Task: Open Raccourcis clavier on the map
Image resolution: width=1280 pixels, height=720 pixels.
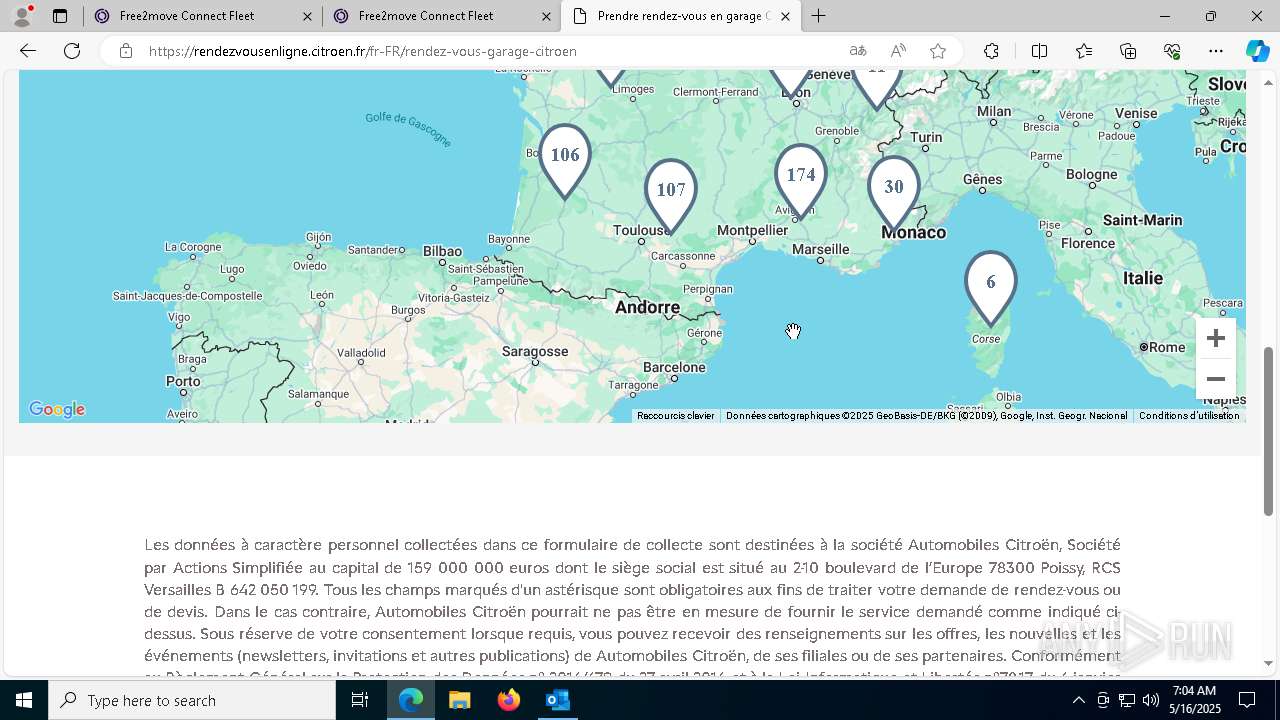Action: pos(676,416)
